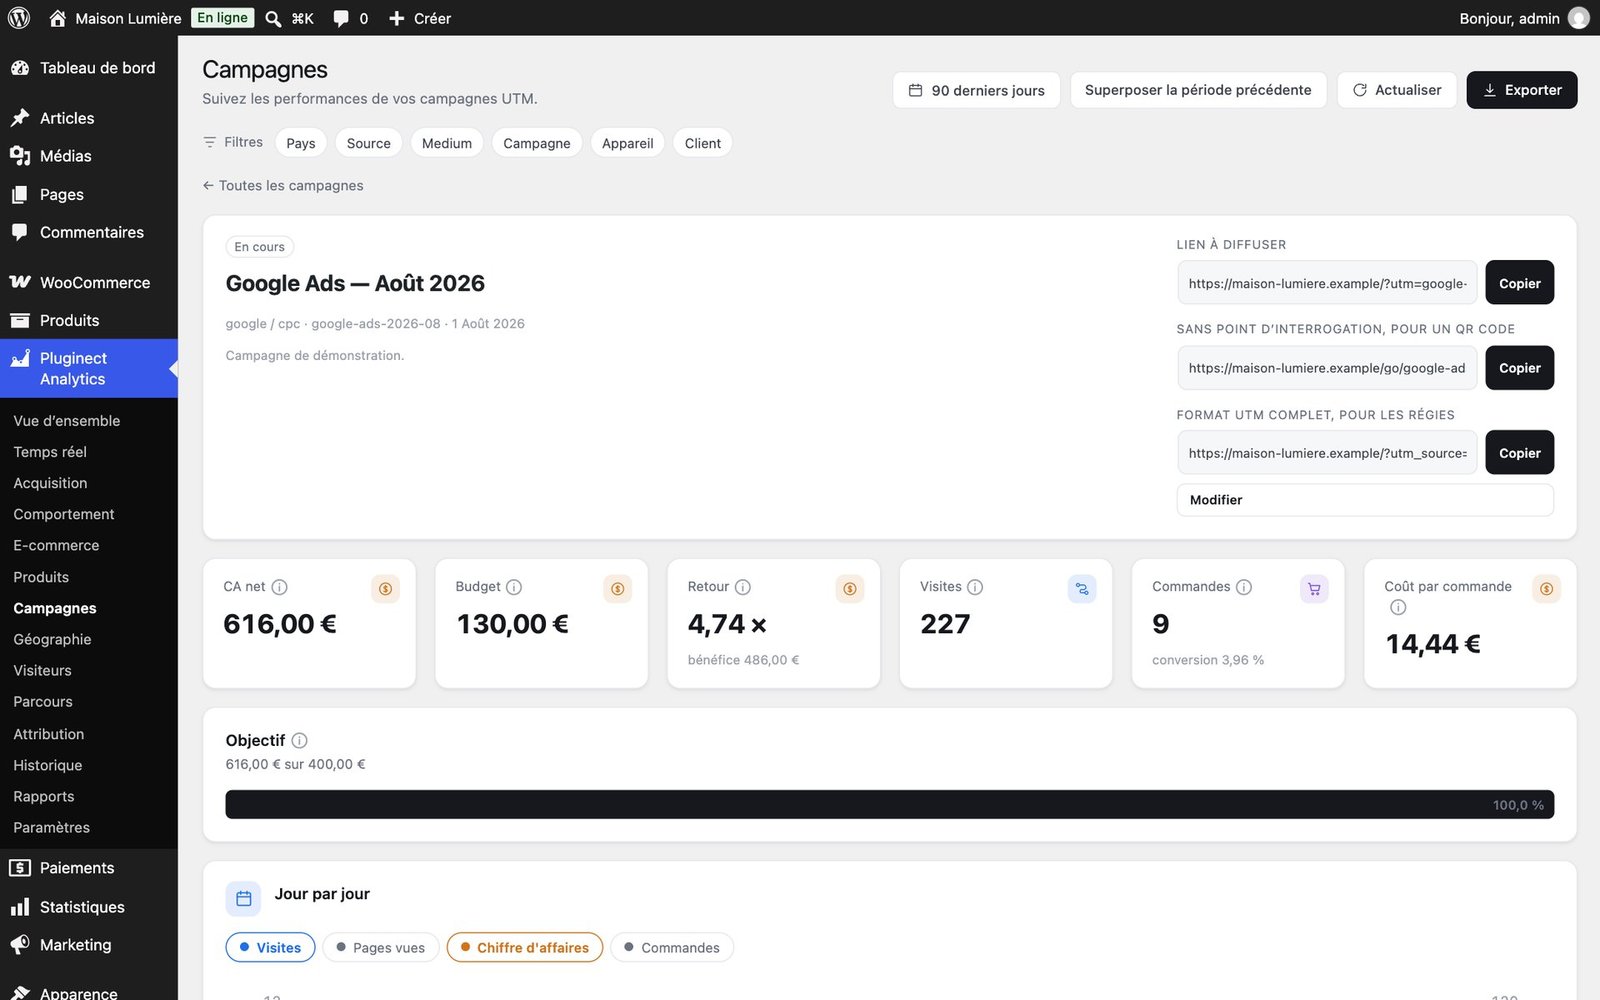Copy the full UTM format link
The width and height of the screenshot is (1600, 1000).
[1520, 453]
